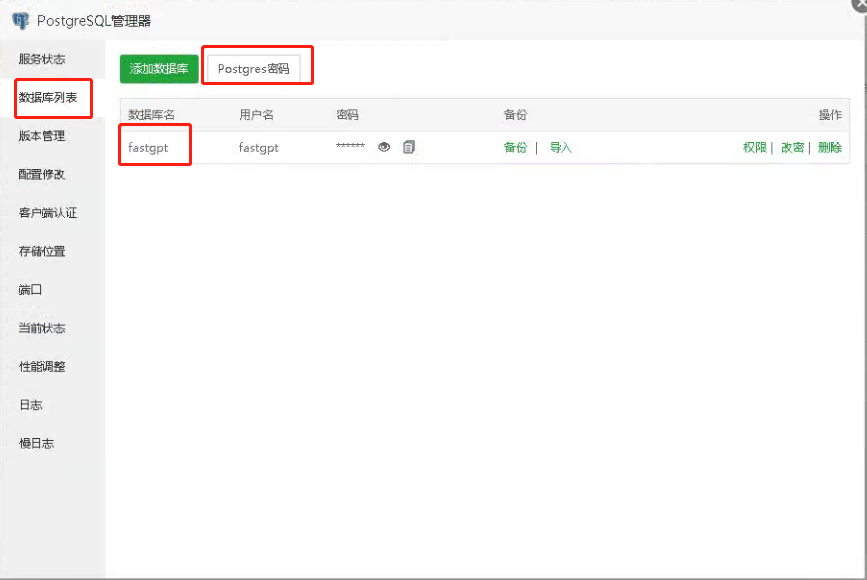Screen dimensions: 867x580
Task: Click the 操作 column header
Action: 830,115
